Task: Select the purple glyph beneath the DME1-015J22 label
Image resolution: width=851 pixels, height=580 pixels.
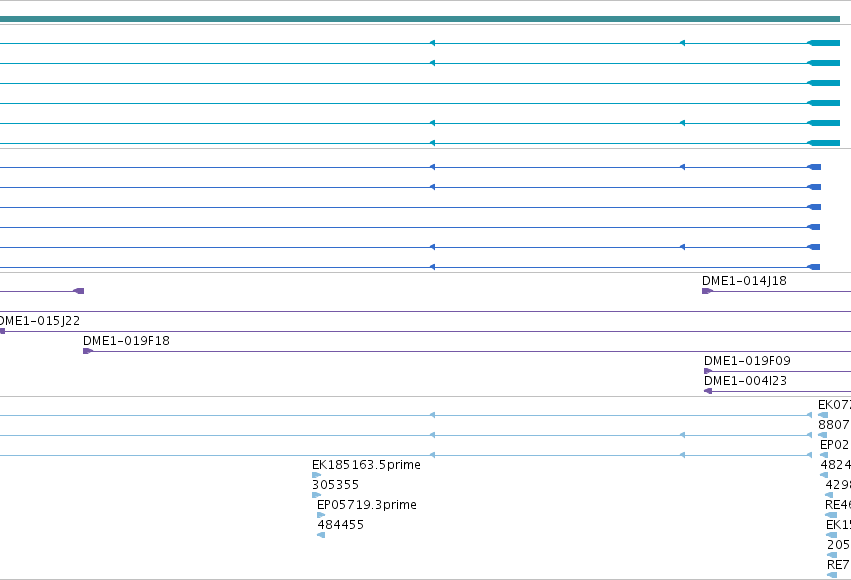Action: pos(2,331)
